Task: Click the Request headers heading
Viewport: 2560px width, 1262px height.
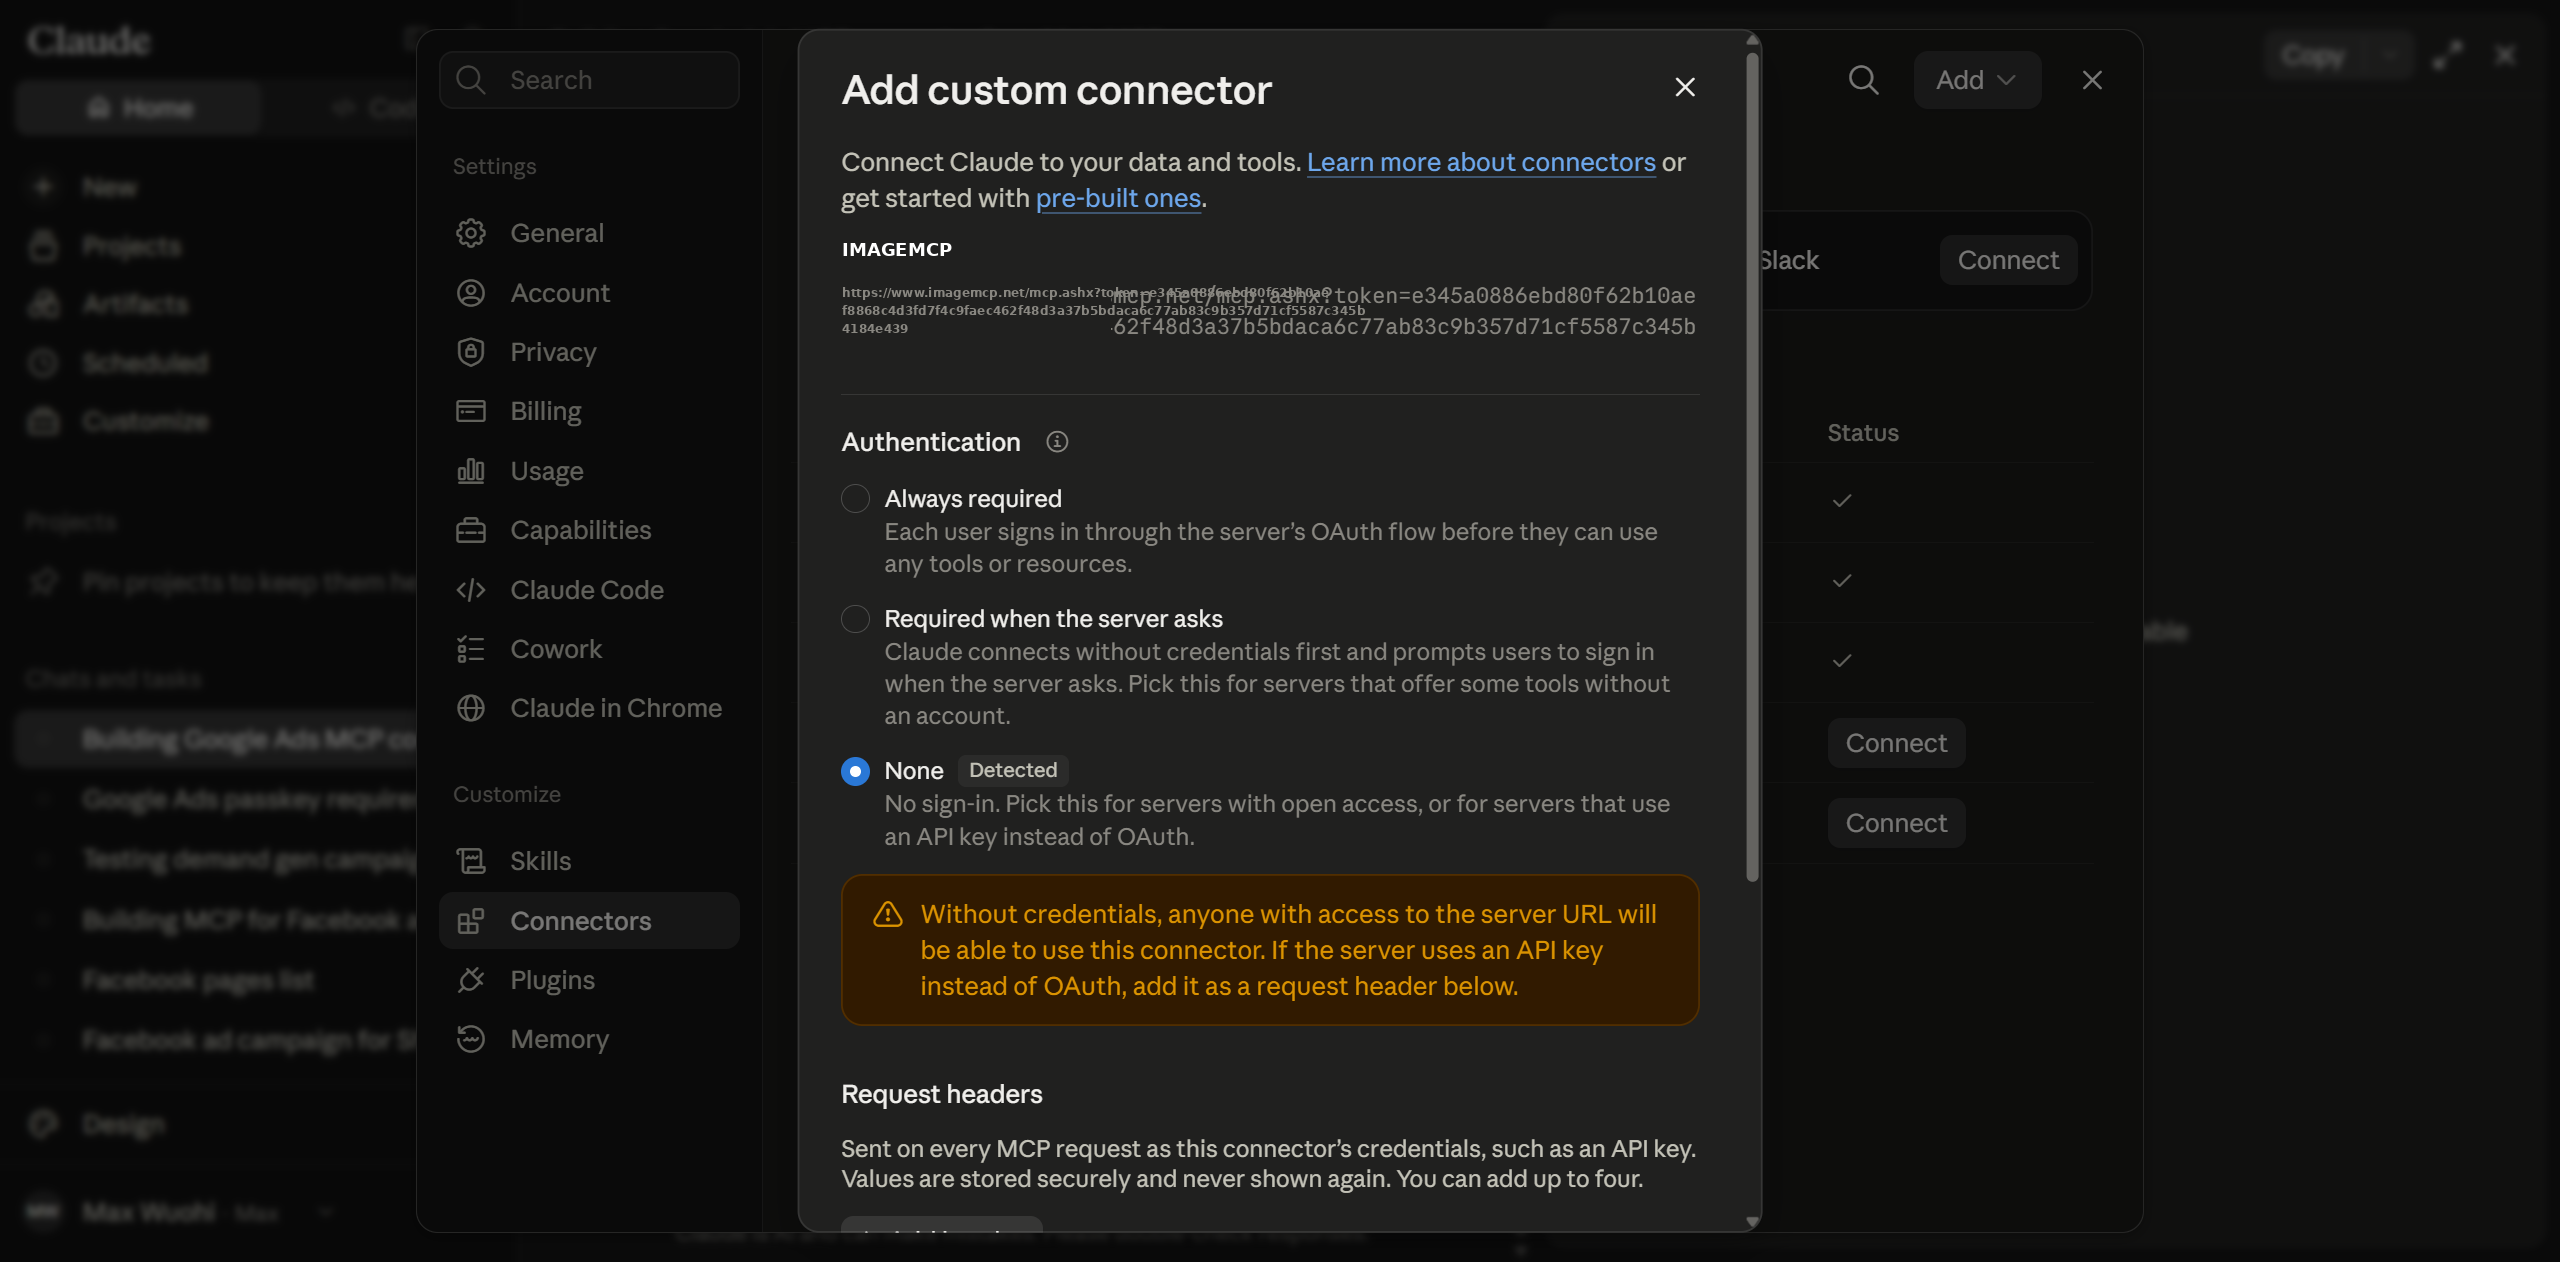Action: 941,1094
